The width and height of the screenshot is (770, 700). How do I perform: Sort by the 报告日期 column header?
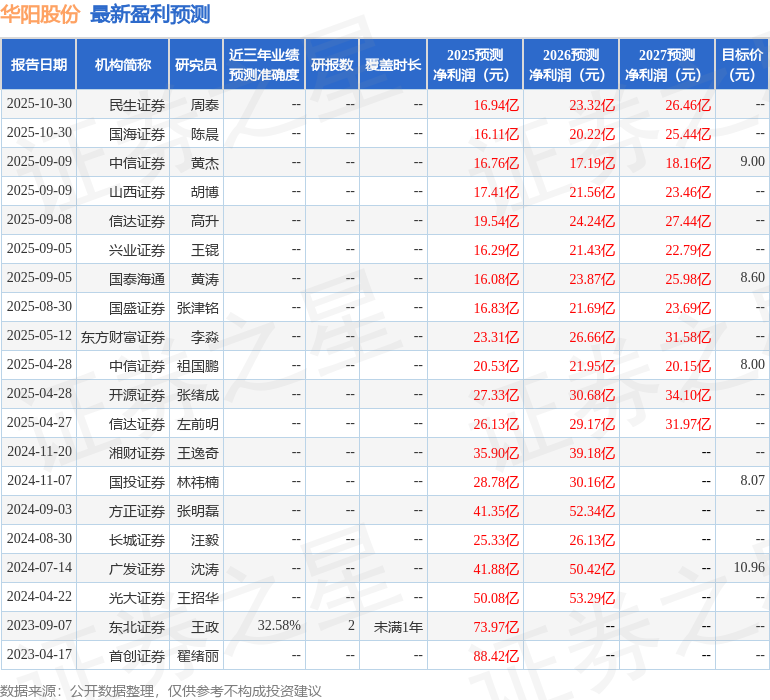pos(39,65)
